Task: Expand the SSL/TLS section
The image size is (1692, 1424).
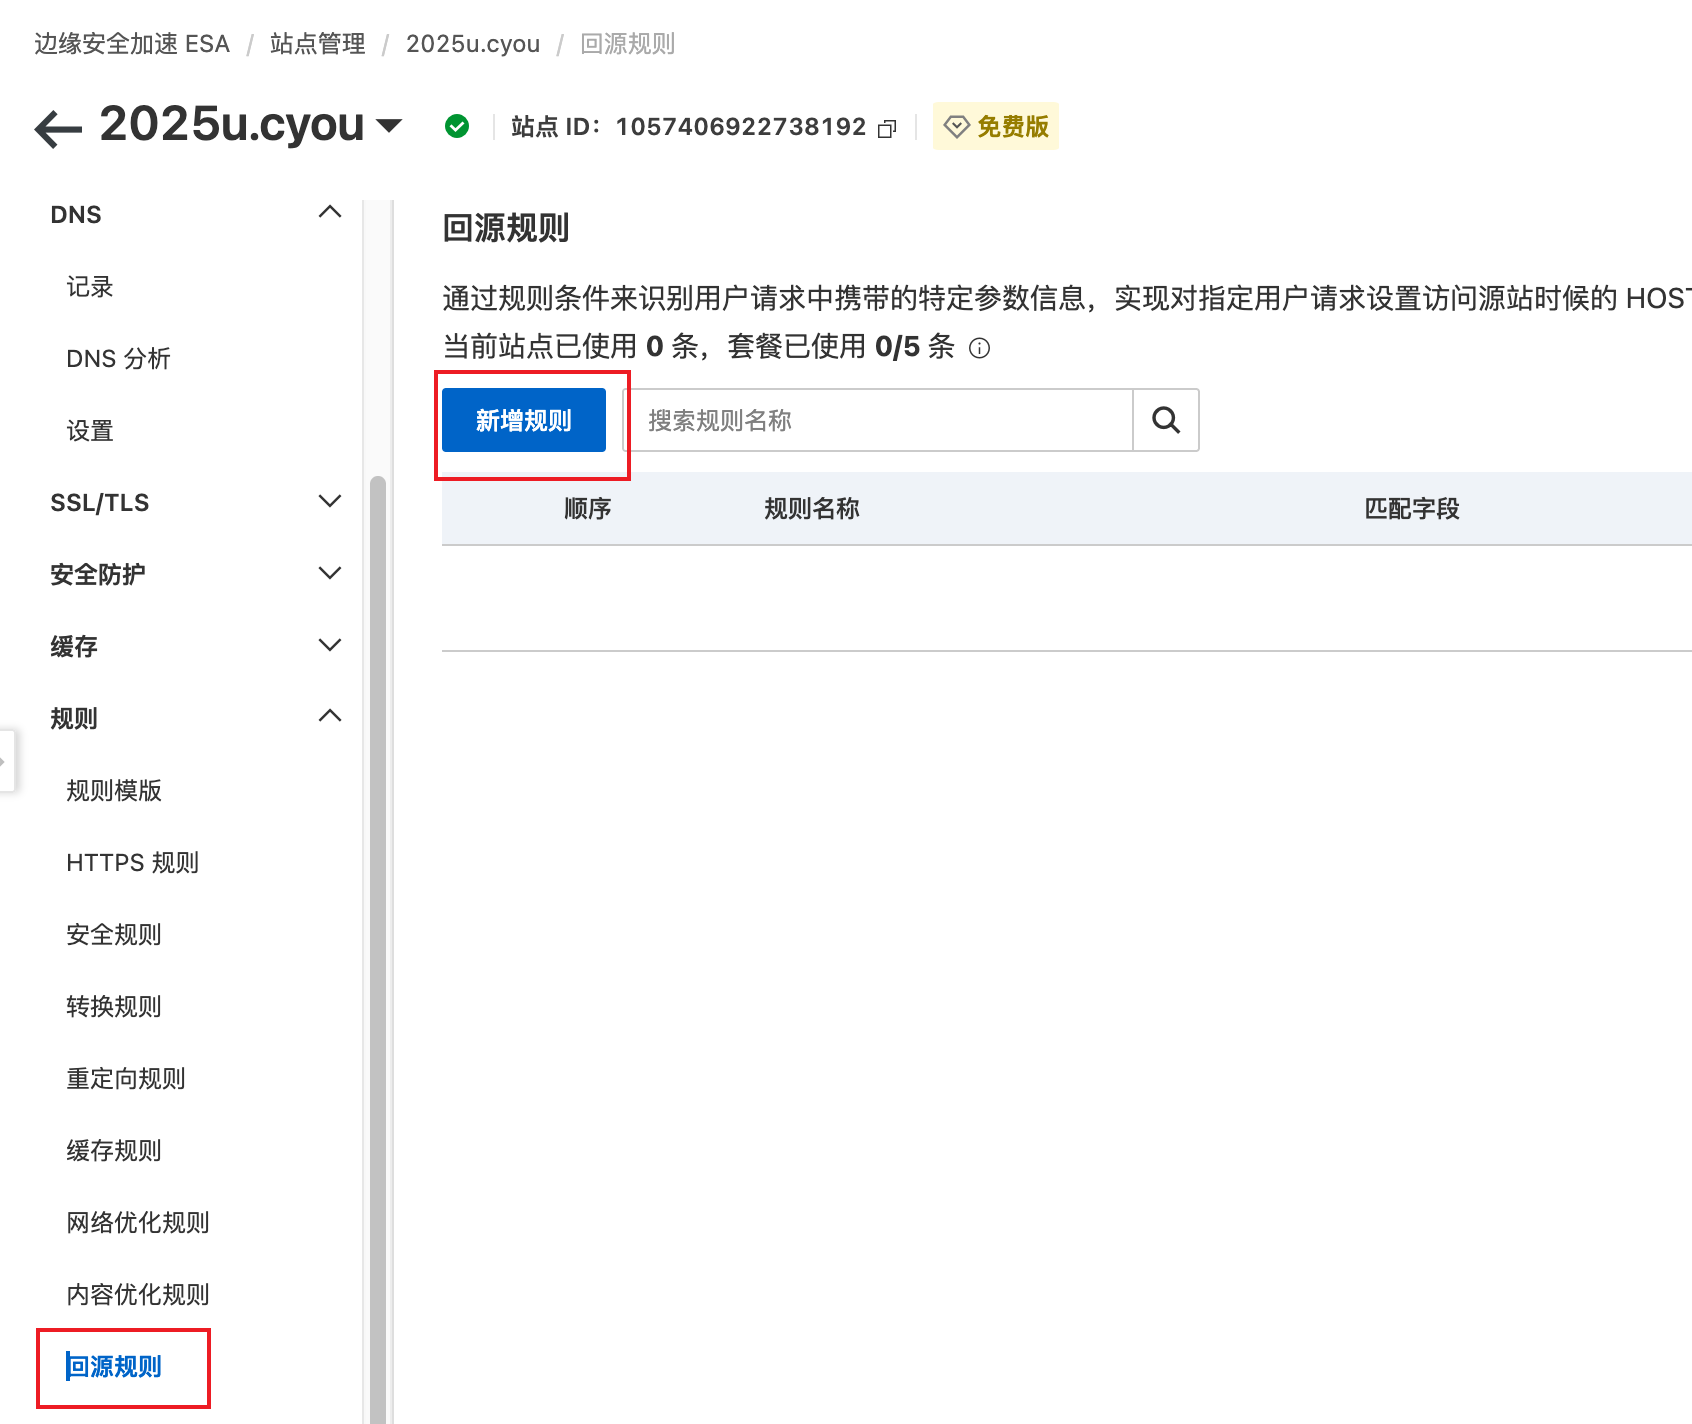Action: pyautogui.click(x=330, y=501)
